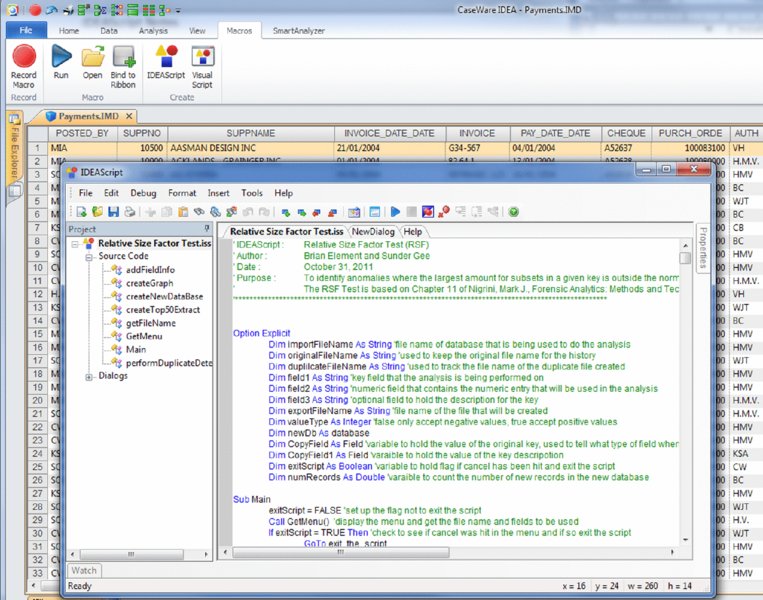Click the INVOICE_DATE_DATE column header
The height and width of the screenshot is (600, 763).
[389, 133]
